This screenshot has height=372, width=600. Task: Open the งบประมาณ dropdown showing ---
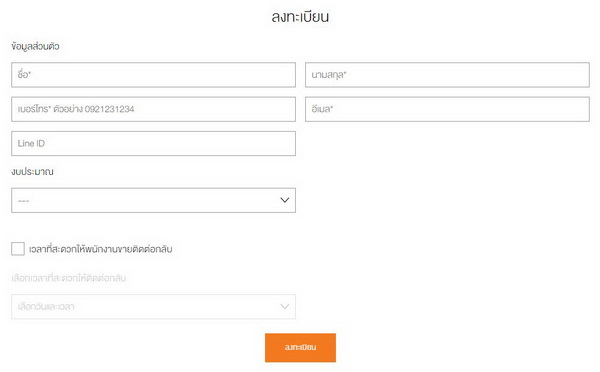[x=153, y=200]
